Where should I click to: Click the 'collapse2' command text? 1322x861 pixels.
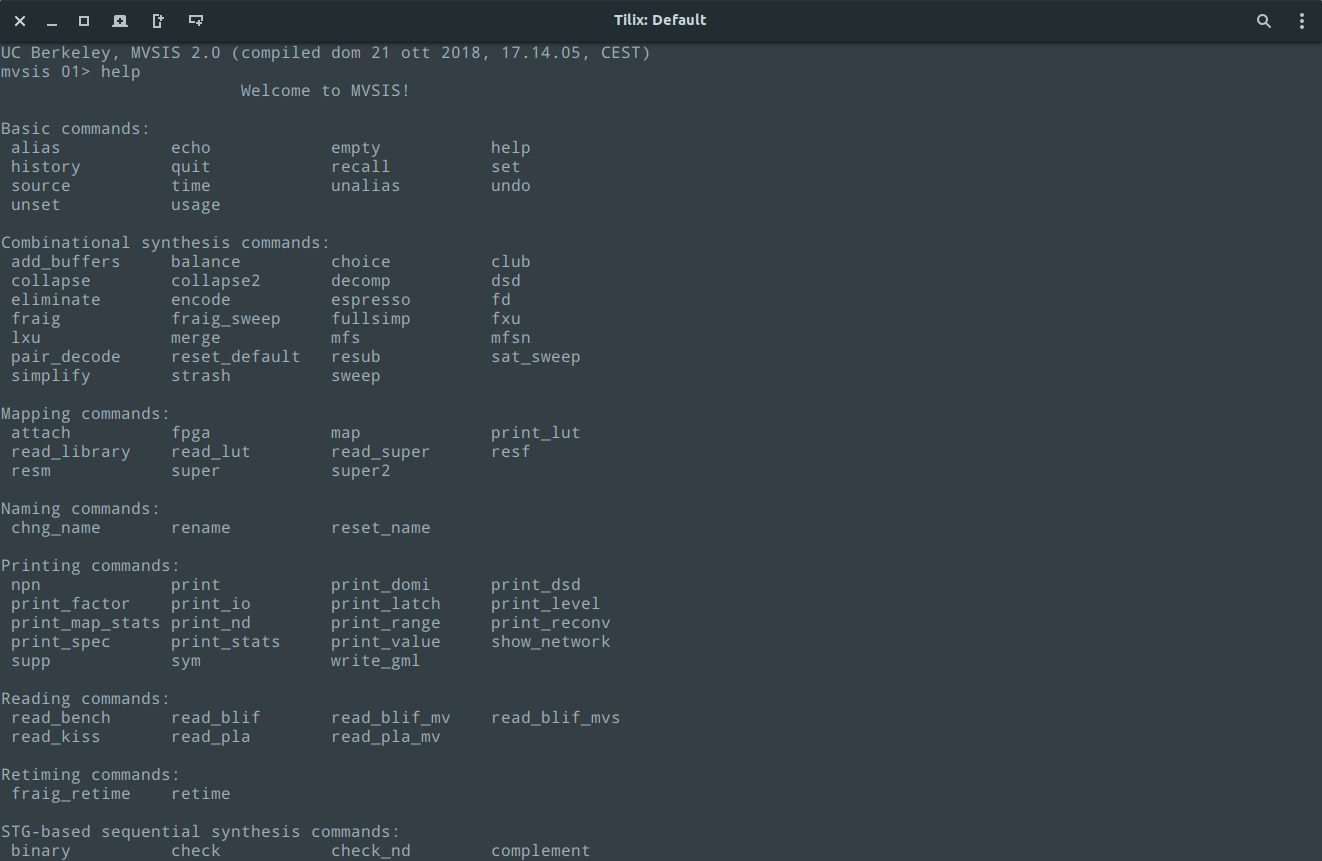[x=216, y=281]
